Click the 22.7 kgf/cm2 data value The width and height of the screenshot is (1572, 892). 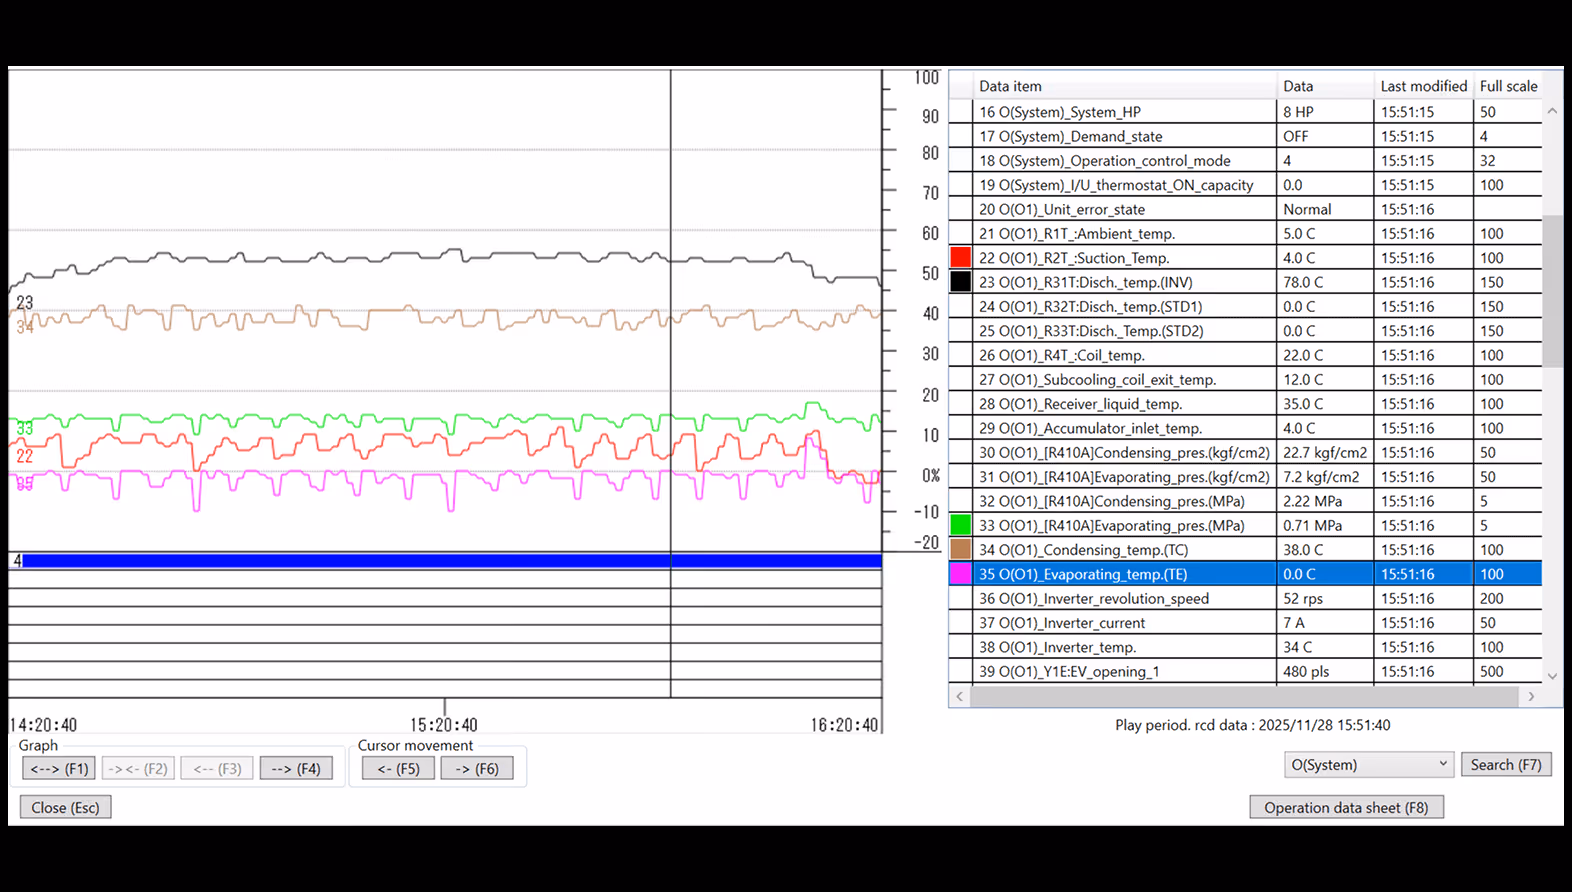[x=1325, y=452]
